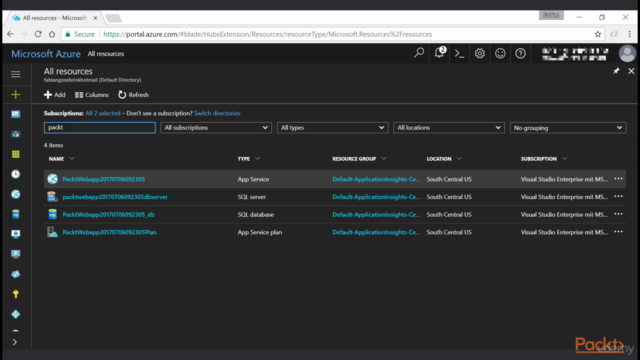The height and width of the screenshot is (360, 640).
Task: Open All locations dropdown
Action: [x=449, y=128]
